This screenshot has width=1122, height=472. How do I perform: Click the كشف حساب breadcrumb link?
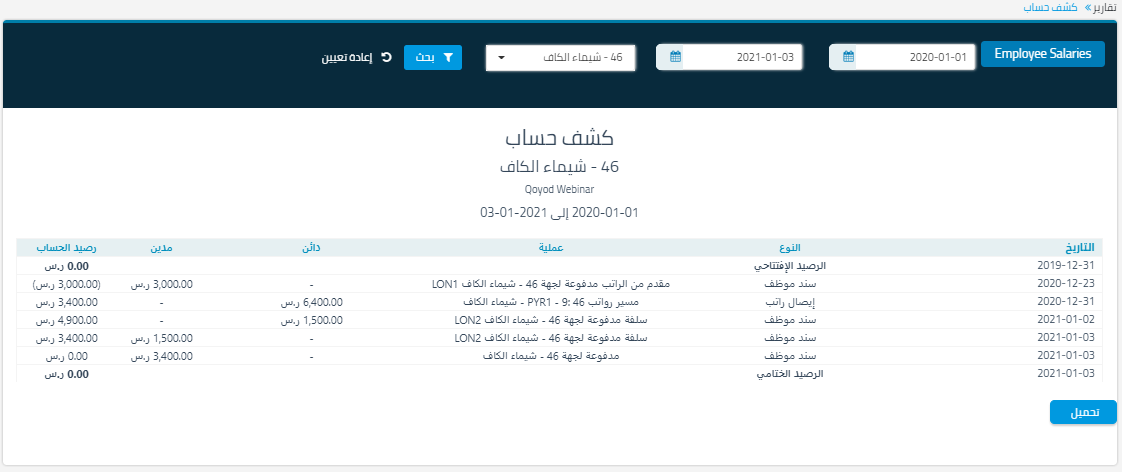(1049, 7)
